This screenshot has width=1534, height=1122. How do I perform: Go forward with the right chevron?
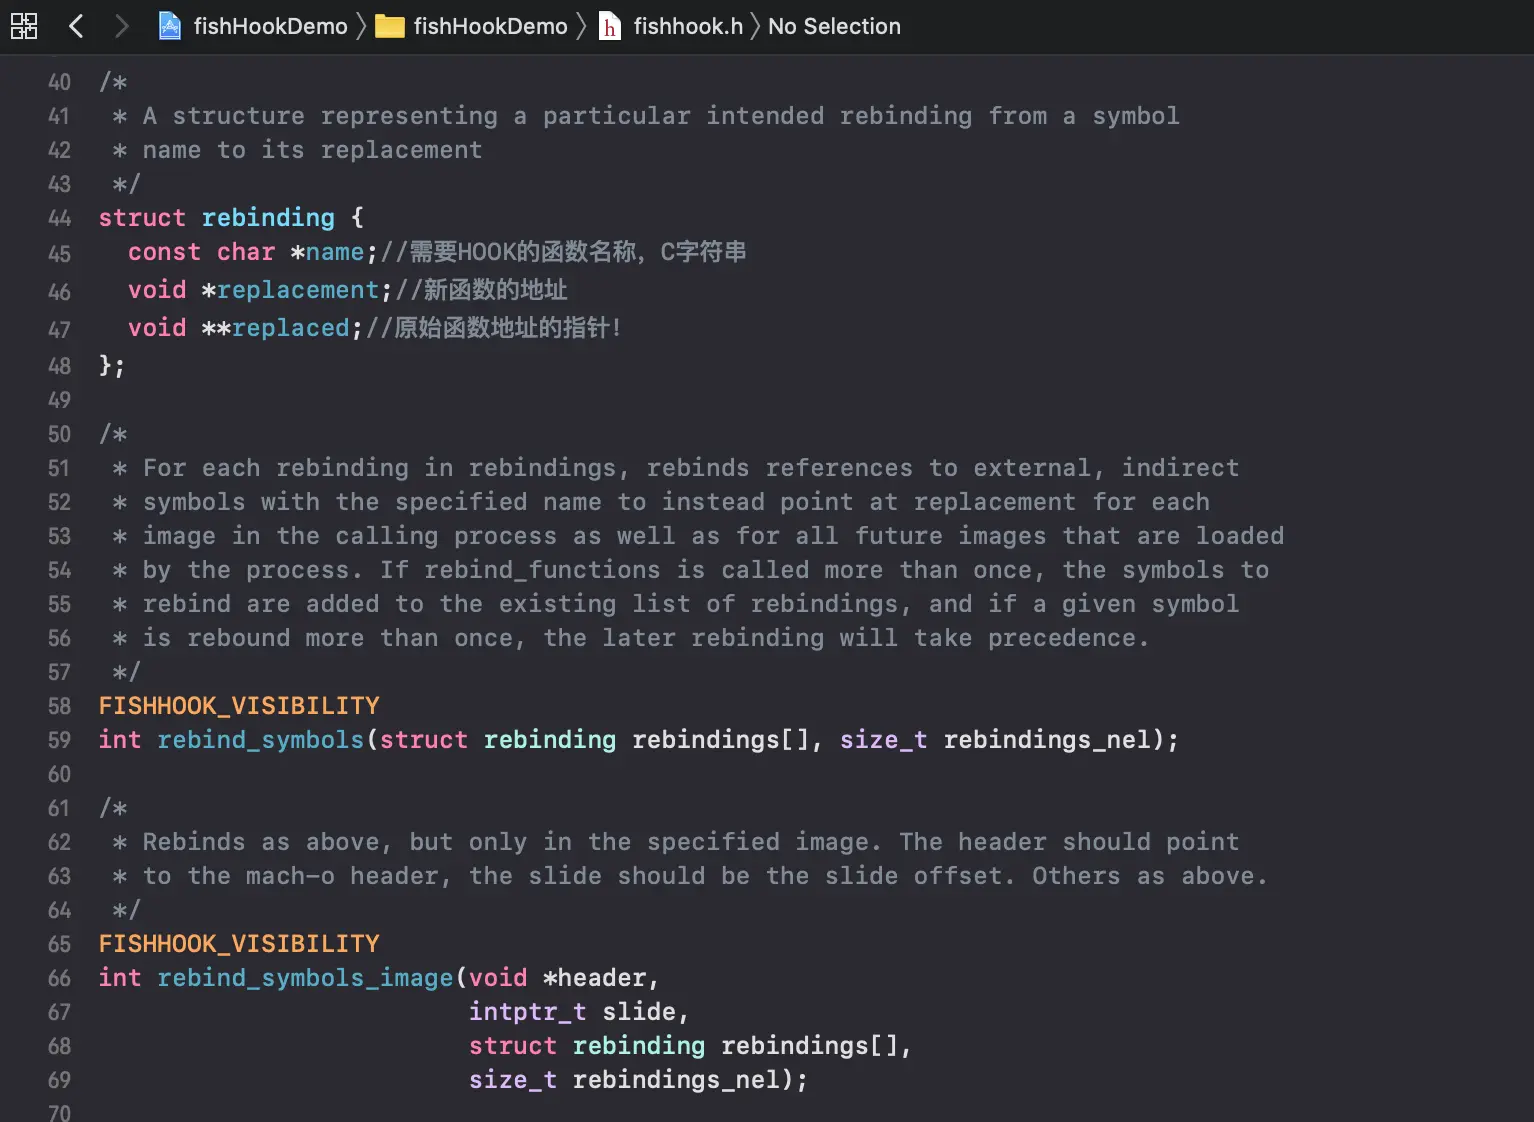[121, 26]
